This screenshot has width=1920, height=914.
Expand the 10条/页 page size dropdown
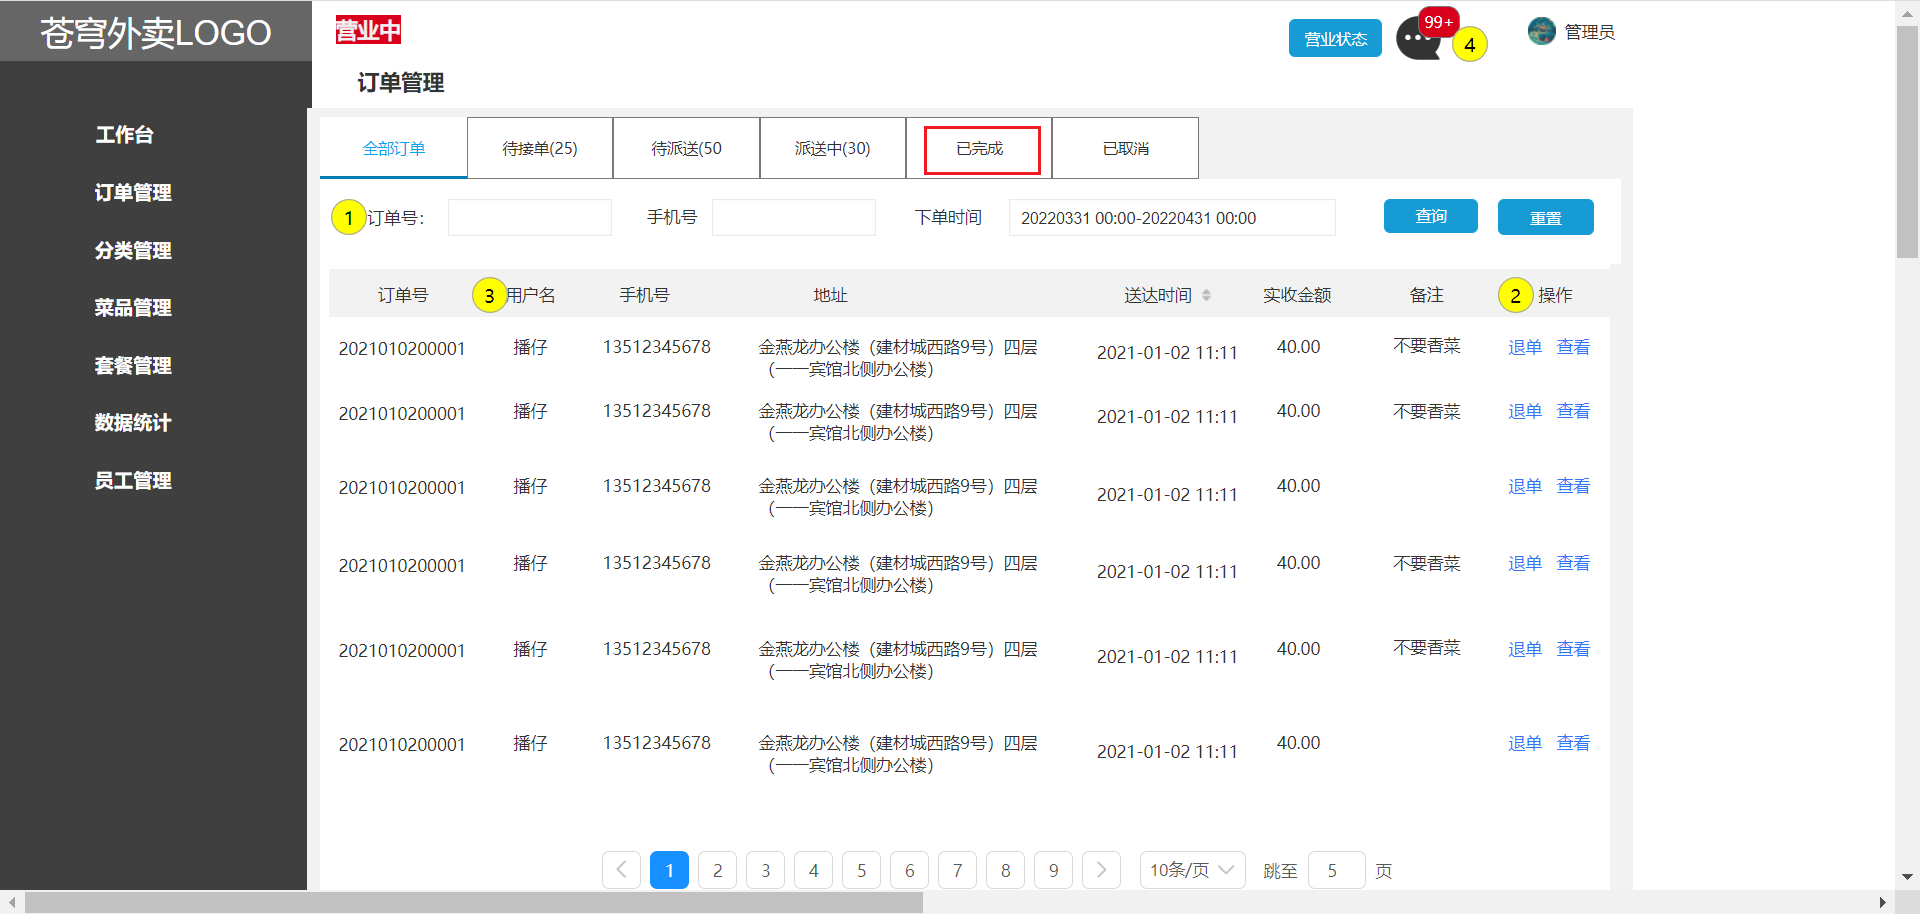pos(1192,870)
